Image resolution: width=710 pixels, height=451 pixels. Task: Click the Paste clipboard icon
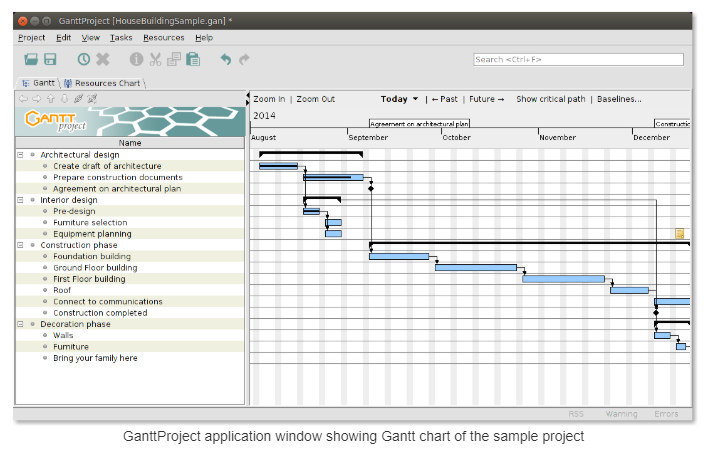[193, 60]
